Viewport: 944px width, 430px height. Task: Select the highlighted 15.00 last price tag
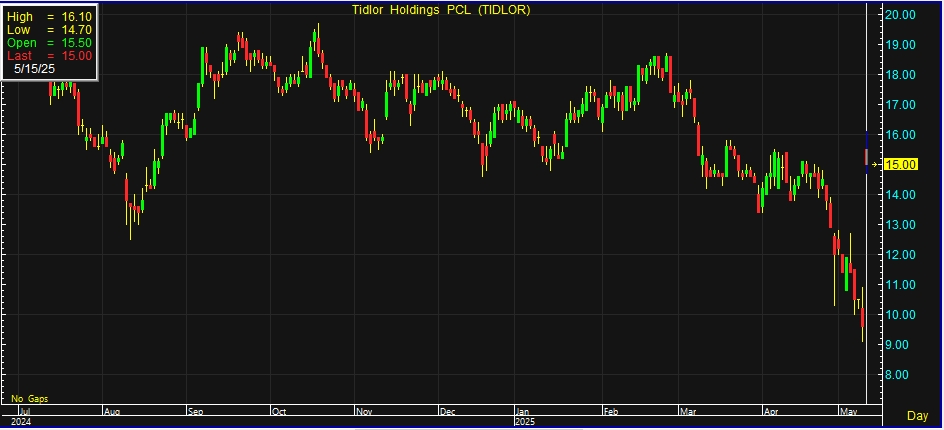click(901, 164)
